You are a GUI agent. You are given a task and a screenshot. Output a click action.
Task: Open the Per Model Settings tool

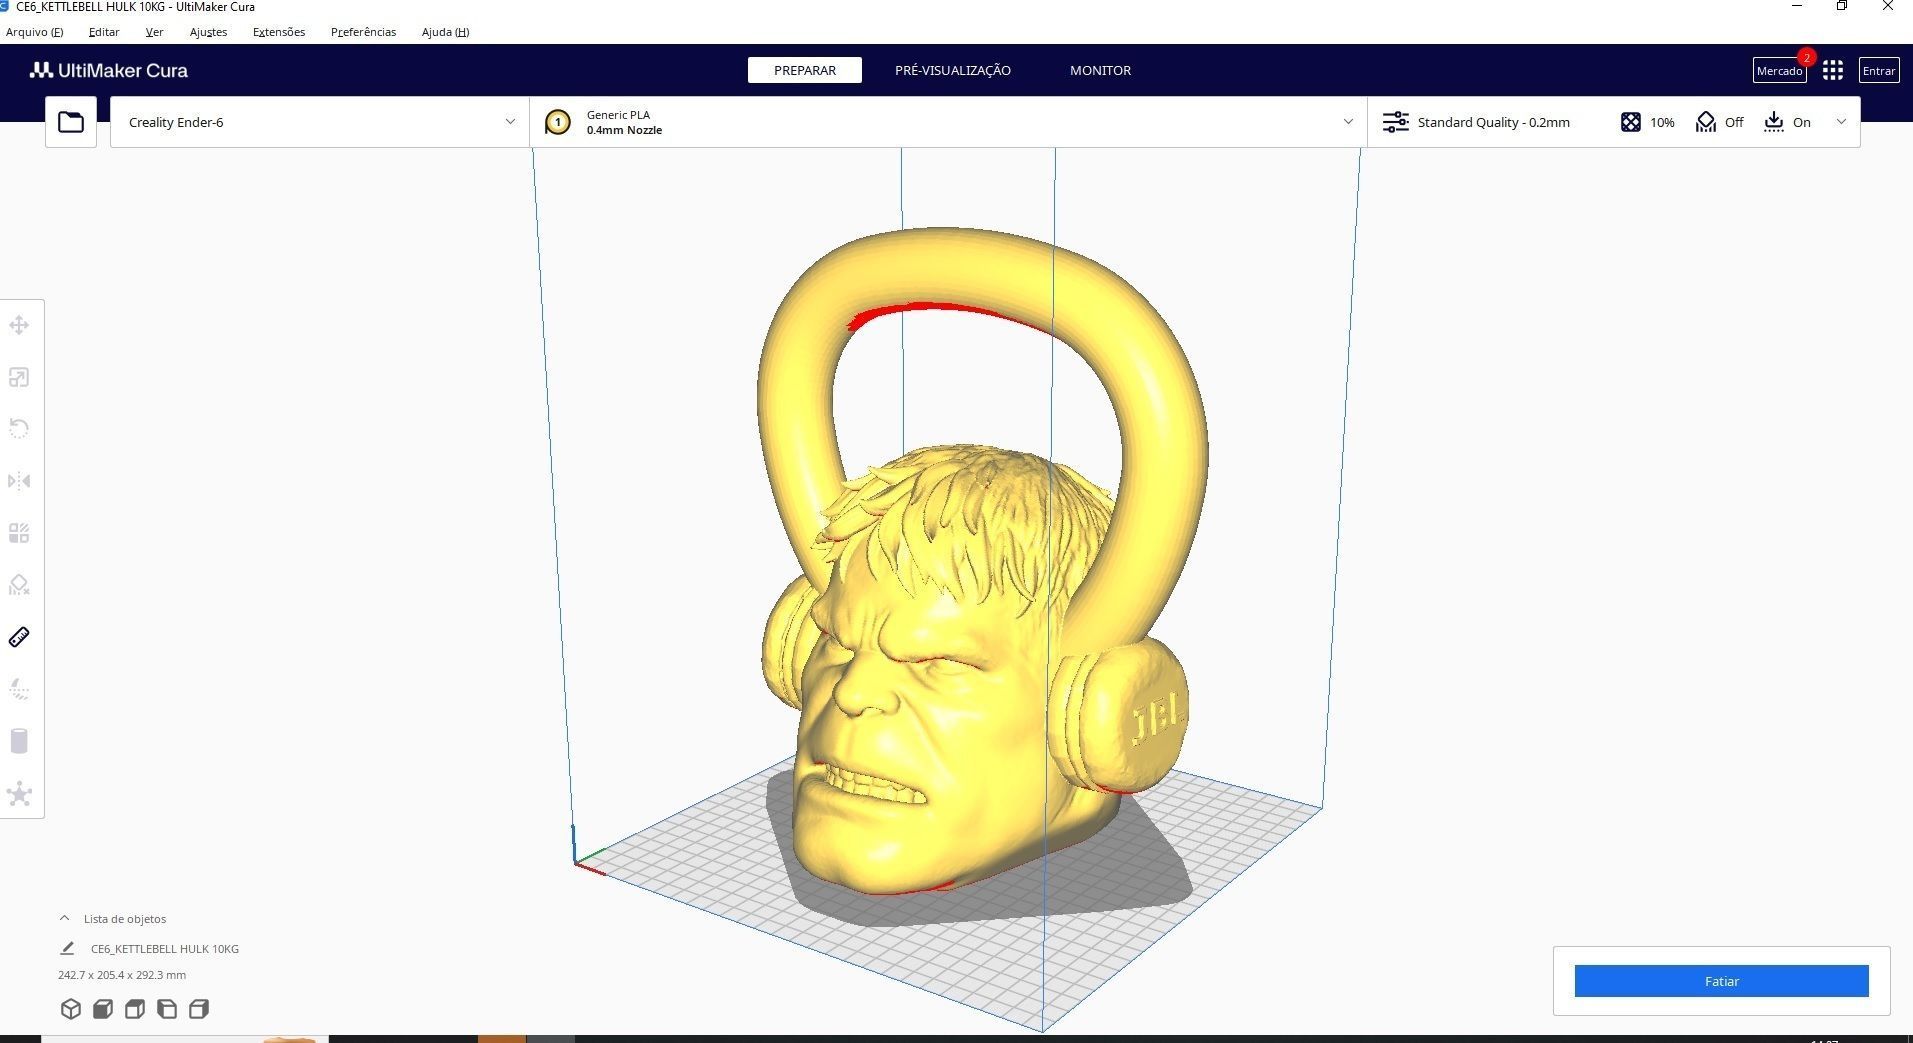[x=19, y=533]
